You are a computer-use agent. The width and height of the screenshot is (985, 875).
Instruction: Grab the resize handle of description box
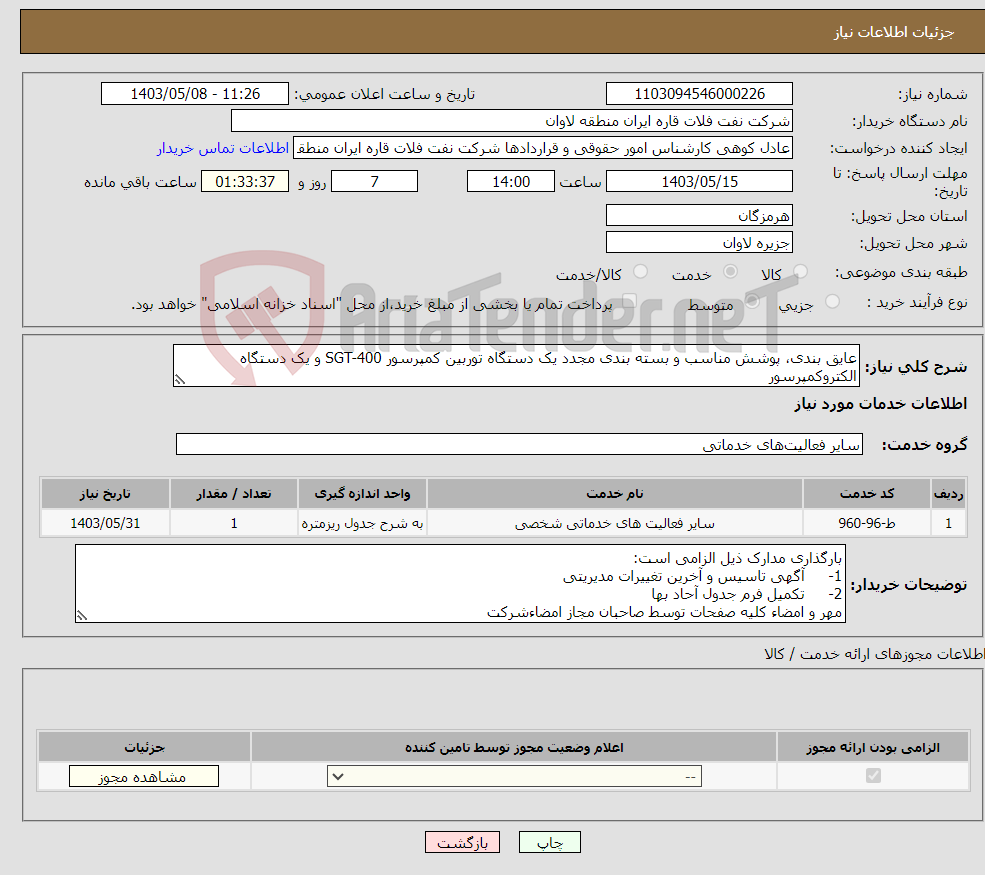click(x=180, y=380)
